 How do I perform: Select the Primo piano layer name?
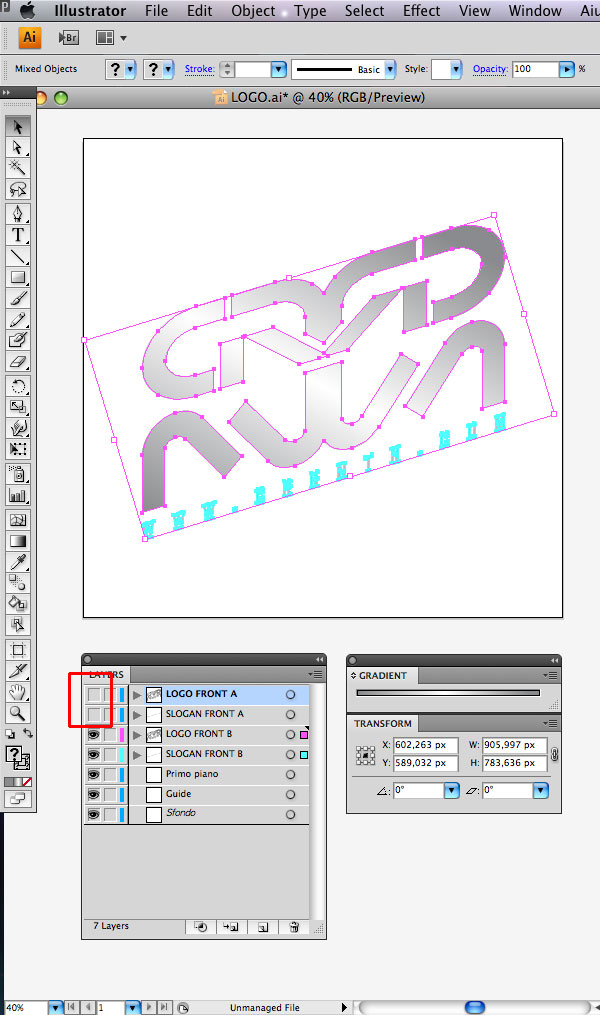(192, 774)
